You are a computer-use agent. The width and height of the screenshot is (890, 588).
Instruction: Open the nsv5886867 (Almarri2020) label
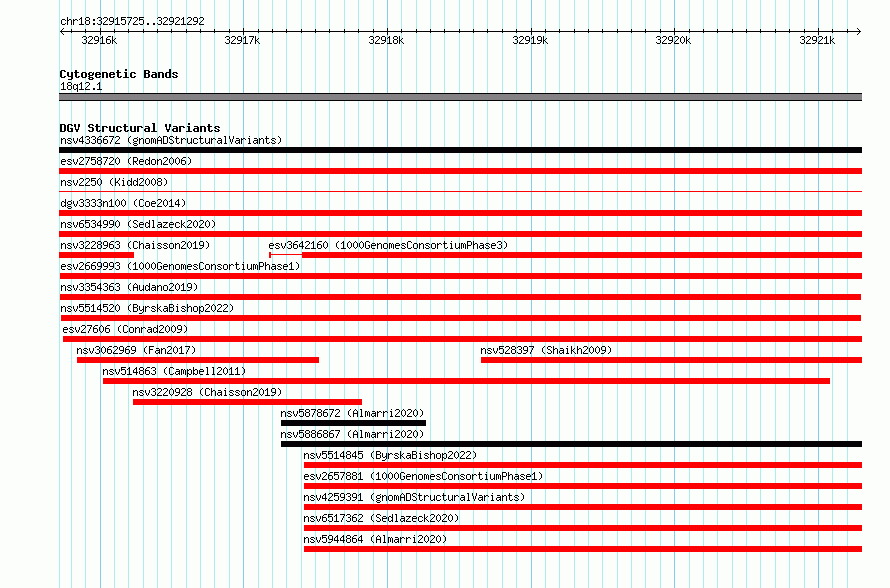[352, 434]
